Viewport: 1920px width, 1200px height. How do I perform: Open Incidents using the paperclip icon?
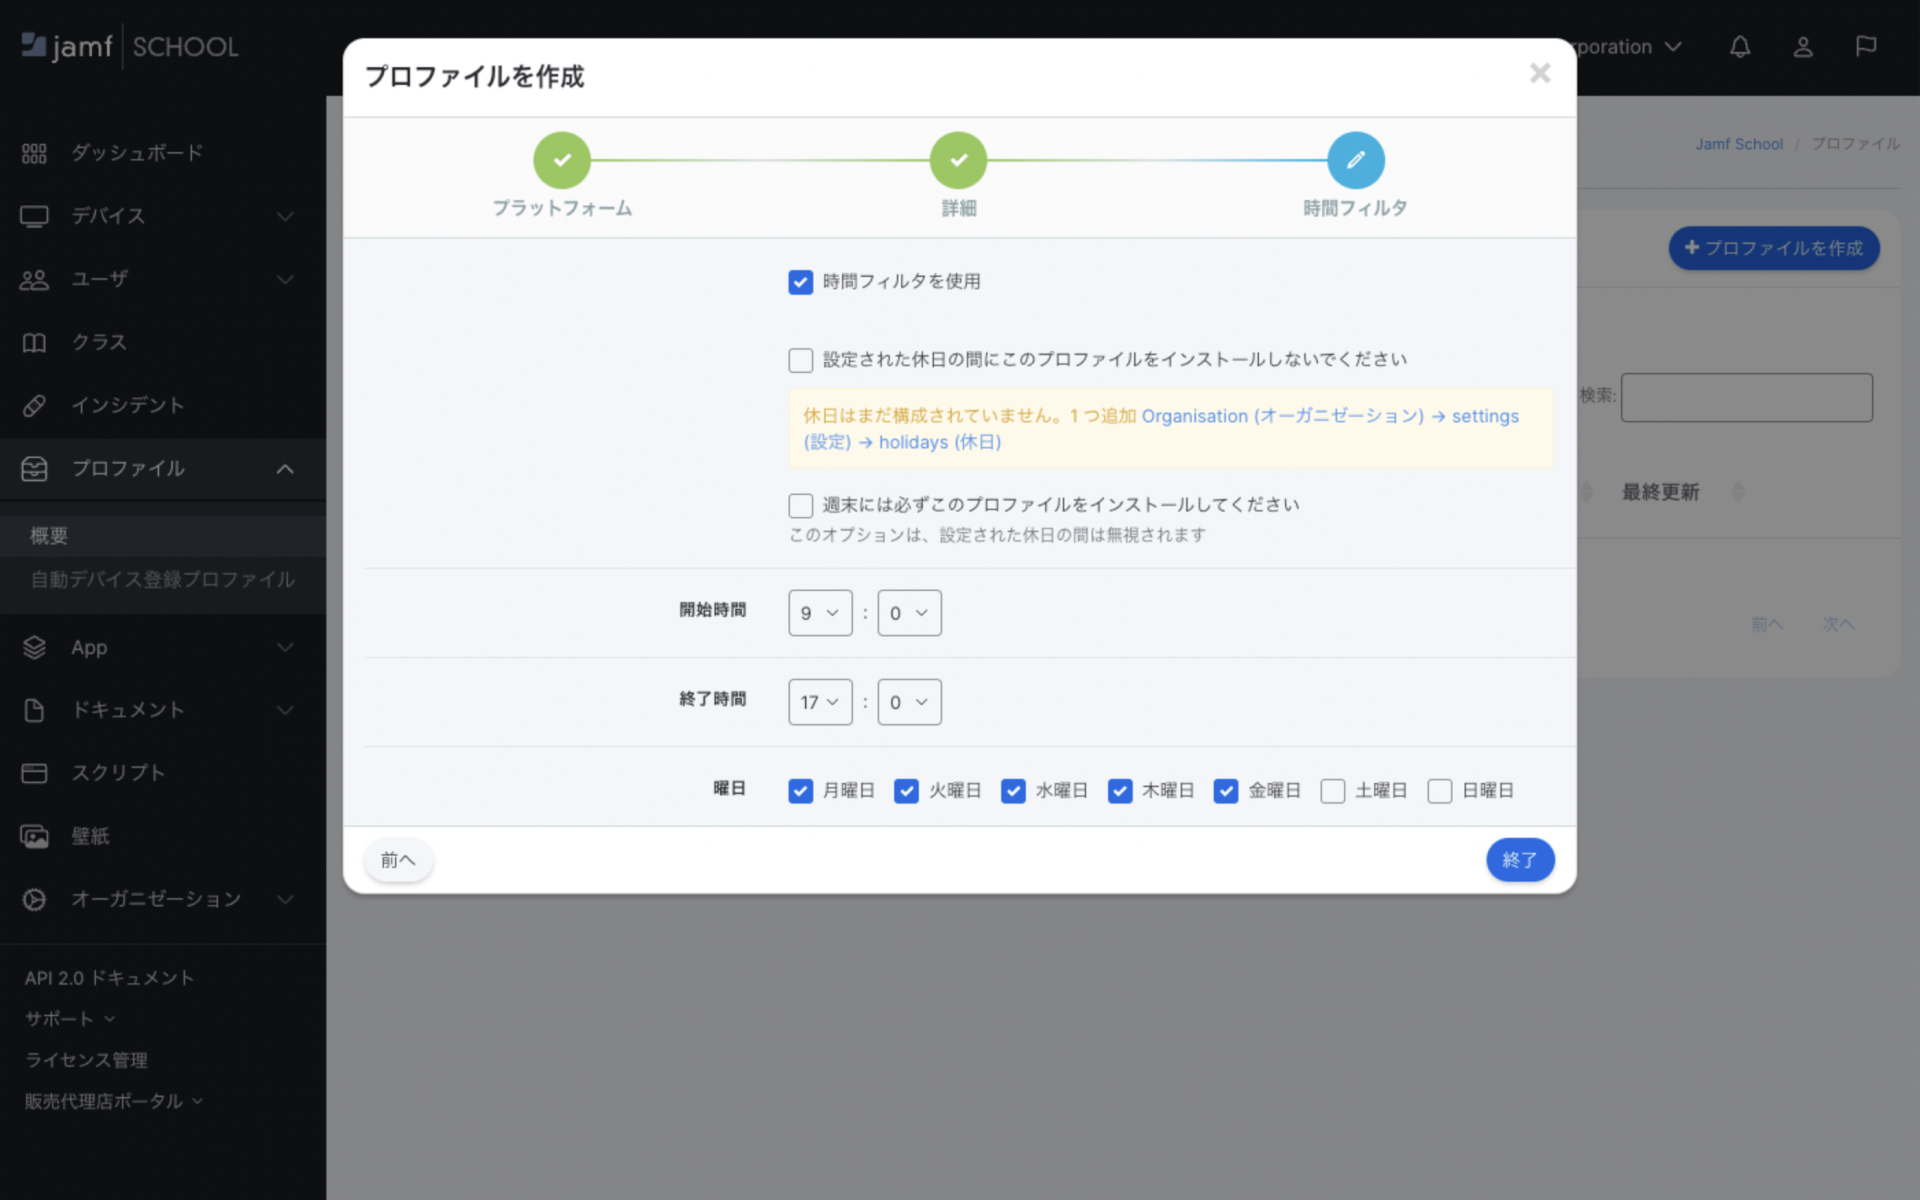point(34,405)
